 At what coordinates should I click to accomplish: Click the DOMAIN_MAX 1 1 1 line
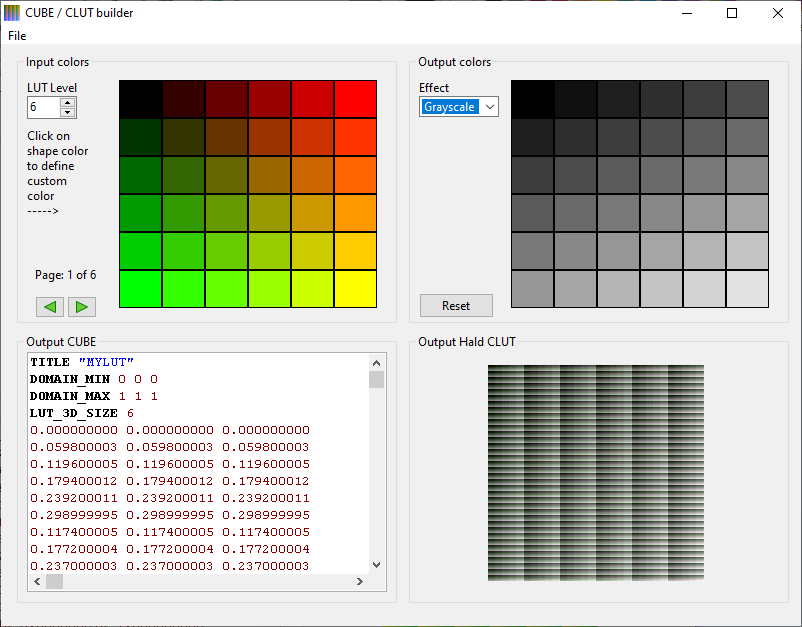94,396
